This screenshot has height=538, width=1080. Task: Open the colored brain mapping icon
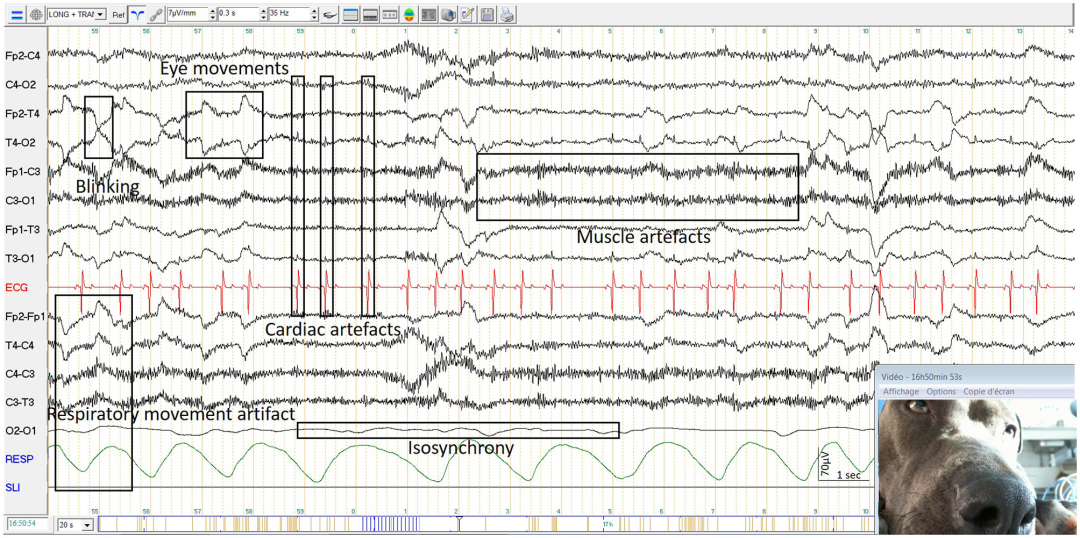pos(409,15)
